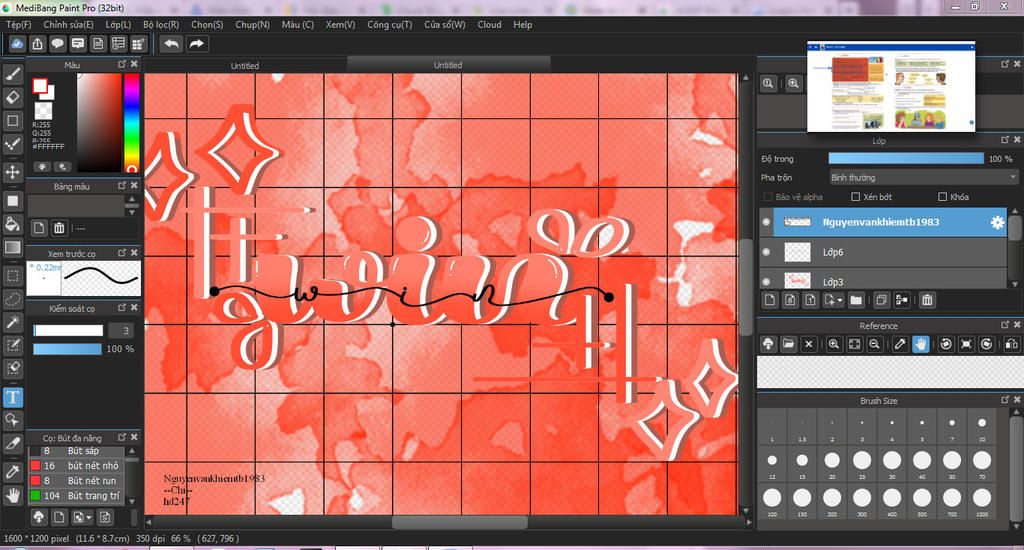Hide the Nguyenvankhiemtb1983 layer
1024x550 pixels.
tap(766, 222)
